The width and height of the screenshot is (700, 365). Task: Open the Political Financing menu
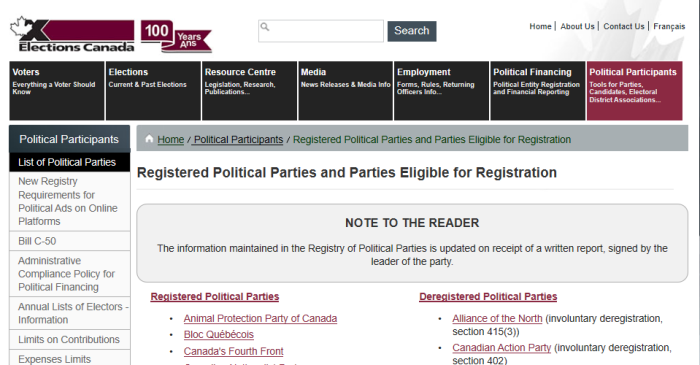click(538, 91)
